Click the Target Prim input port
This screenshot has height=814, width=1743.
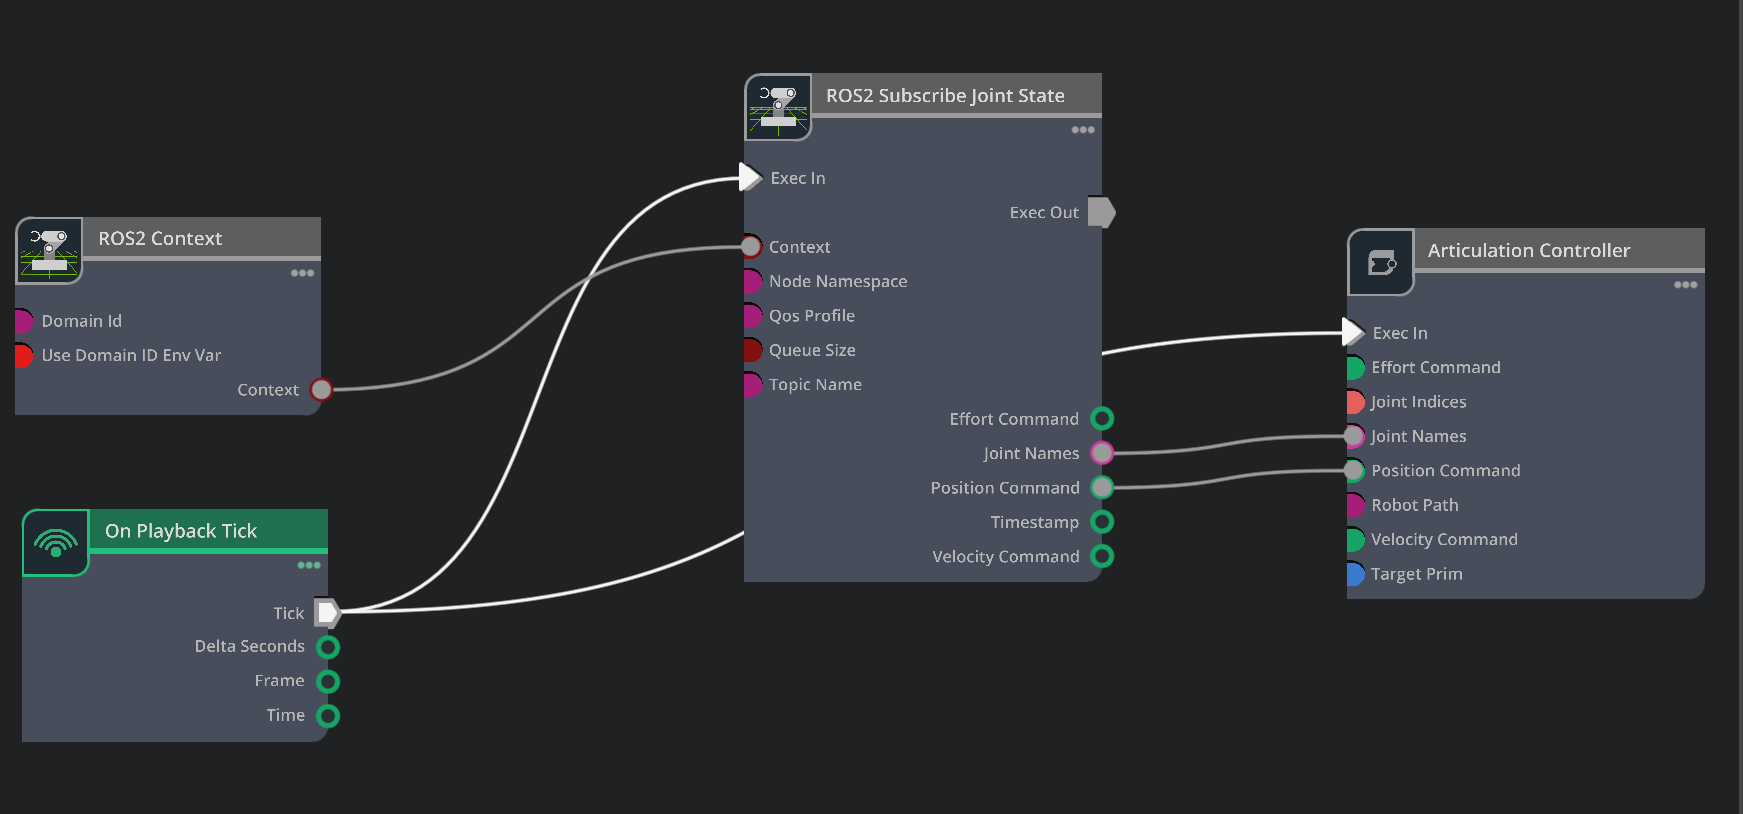(x=1355, y=574)
